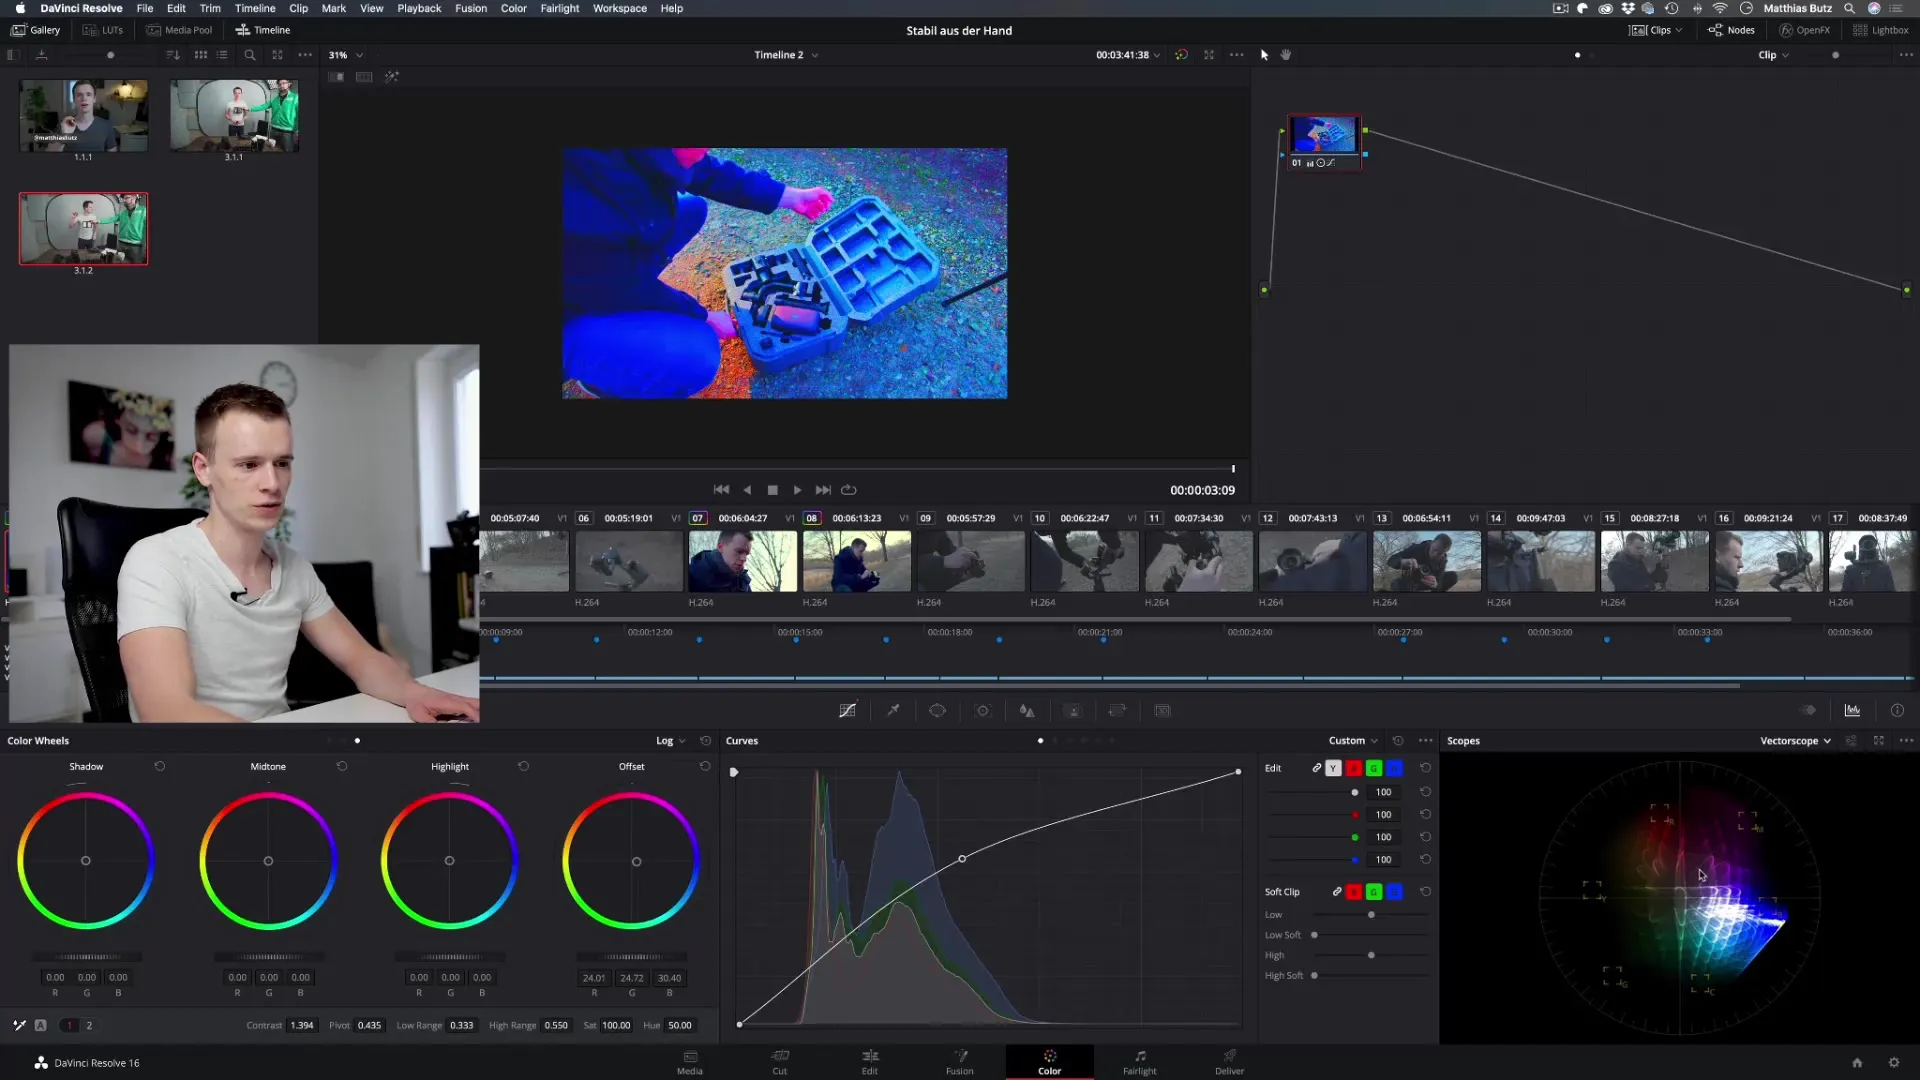Open the Color menu

[513, 8]
